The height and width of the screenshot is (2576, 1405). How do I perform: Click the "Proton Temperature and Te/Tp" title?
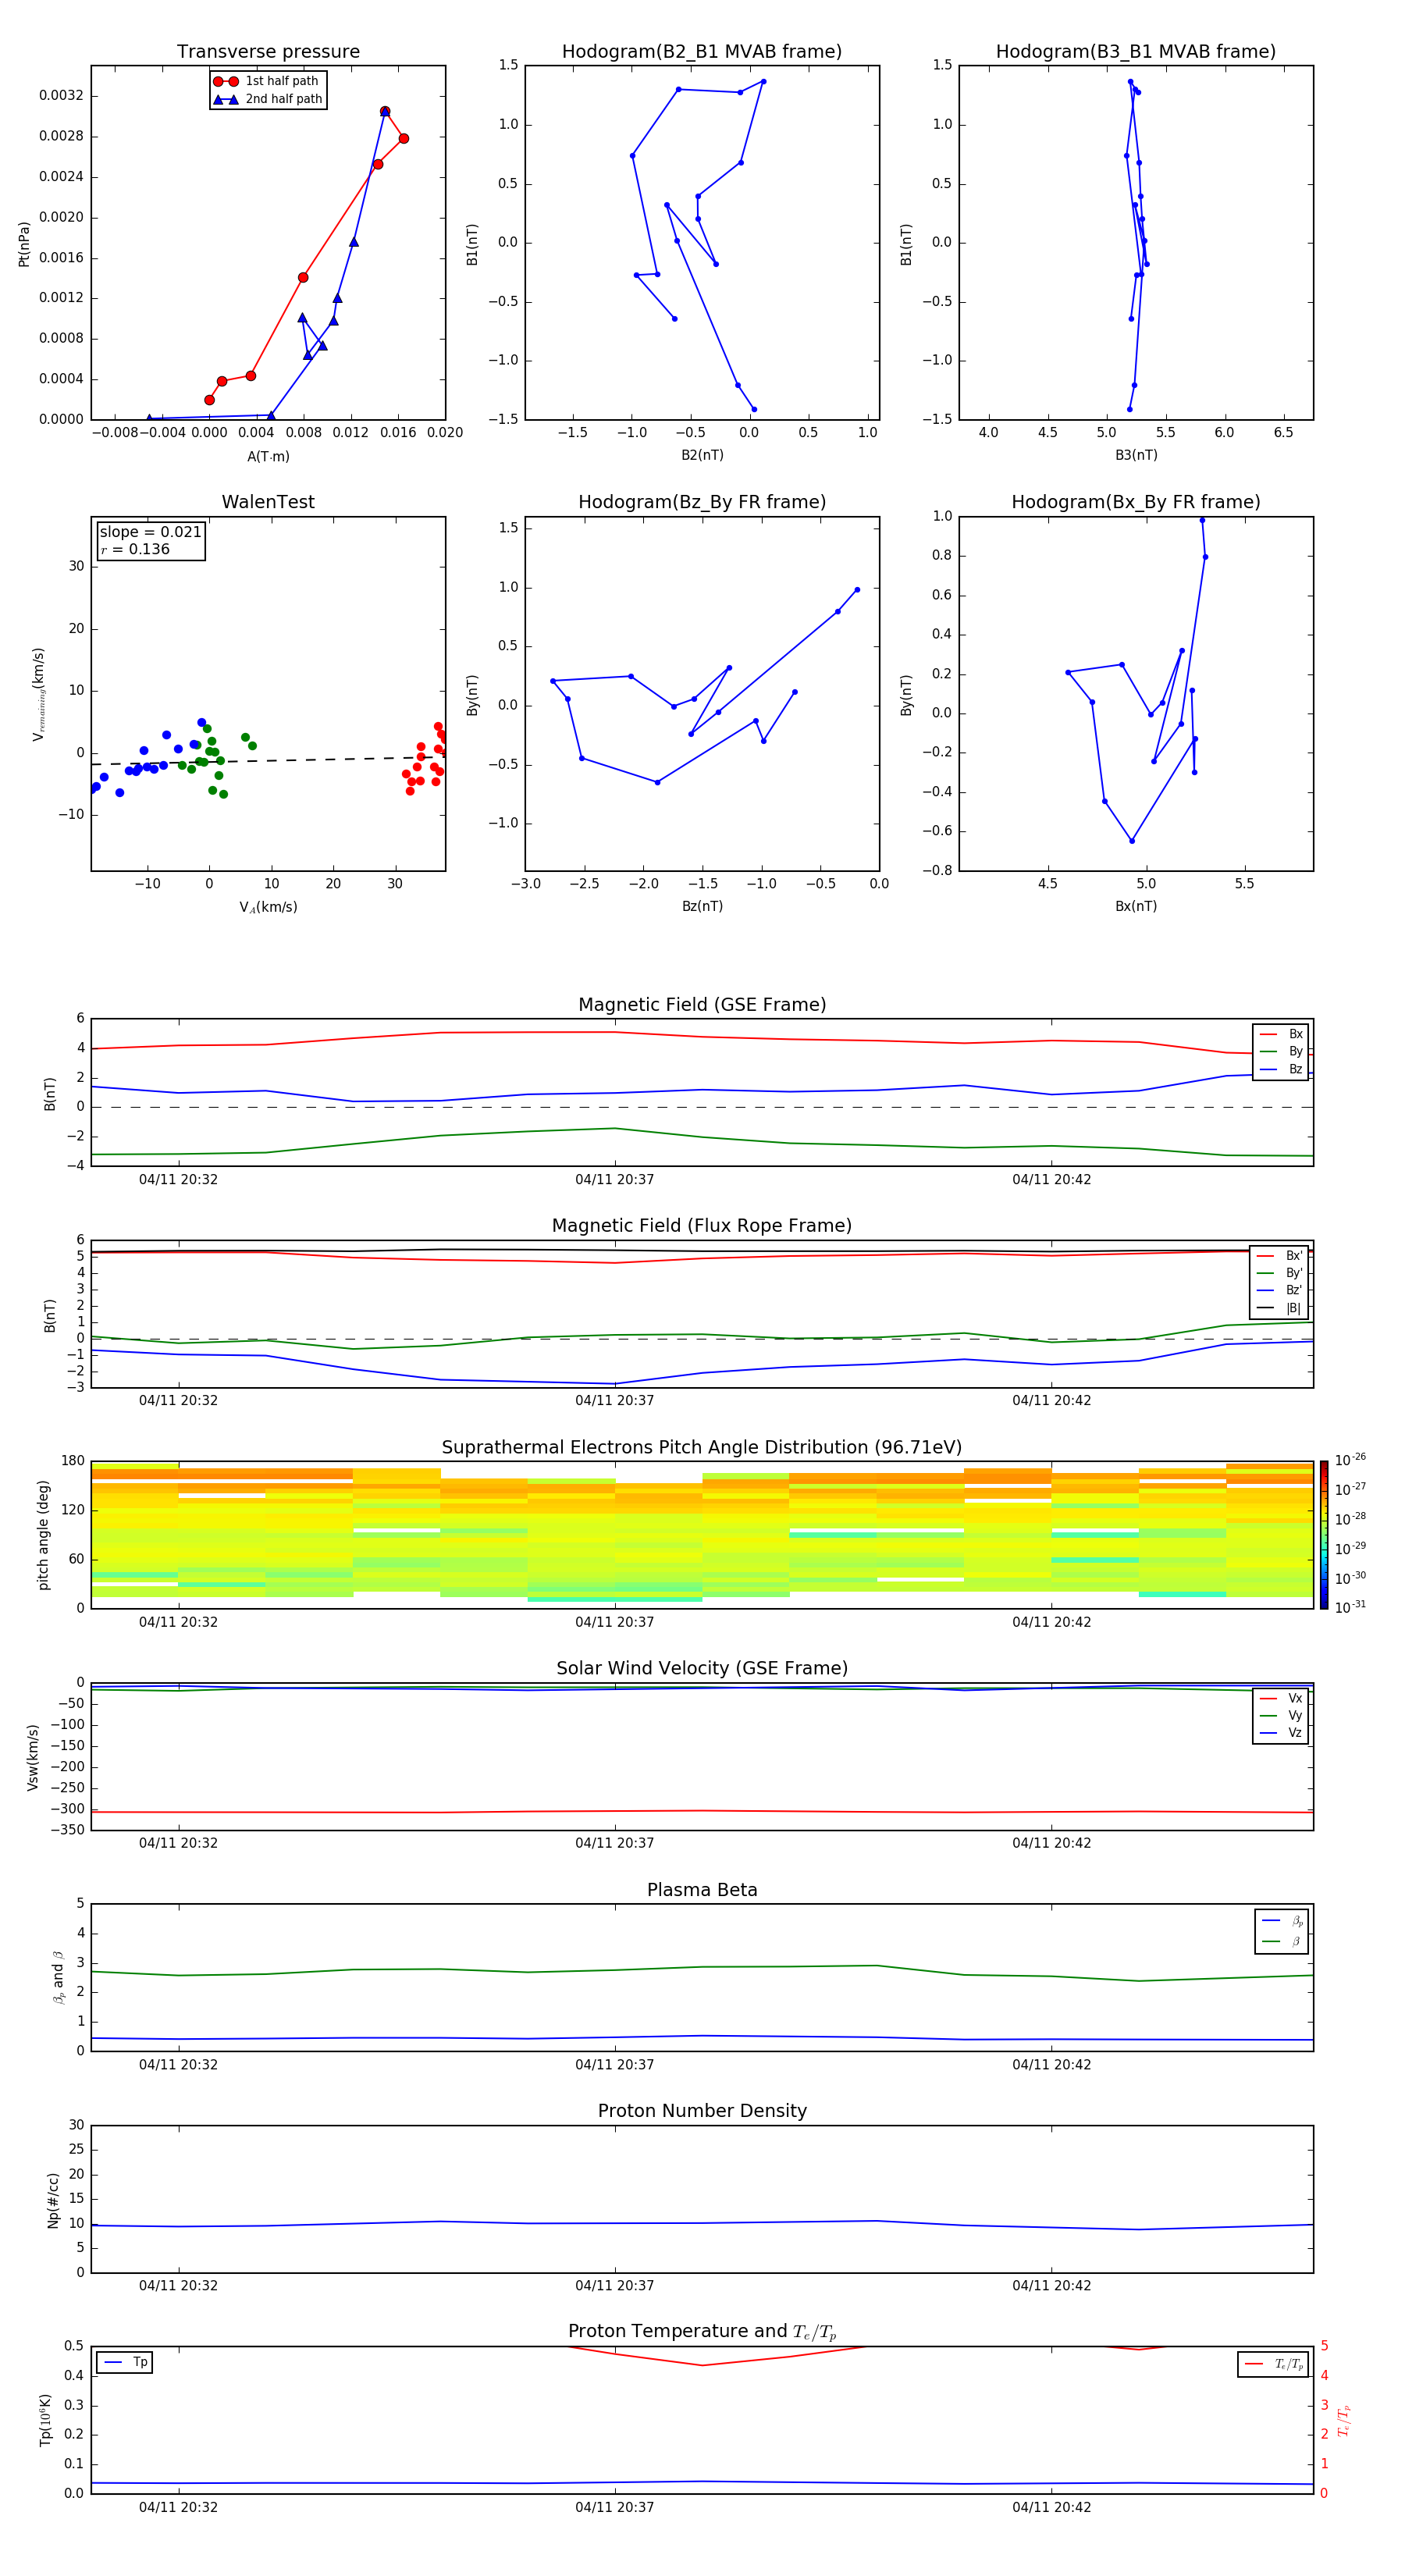pos(702,2332)
